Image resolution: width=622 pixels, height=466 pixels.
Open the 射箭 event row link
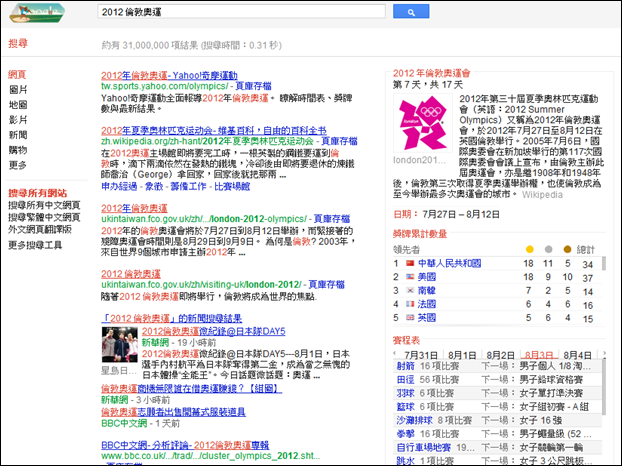click(406, 366)
